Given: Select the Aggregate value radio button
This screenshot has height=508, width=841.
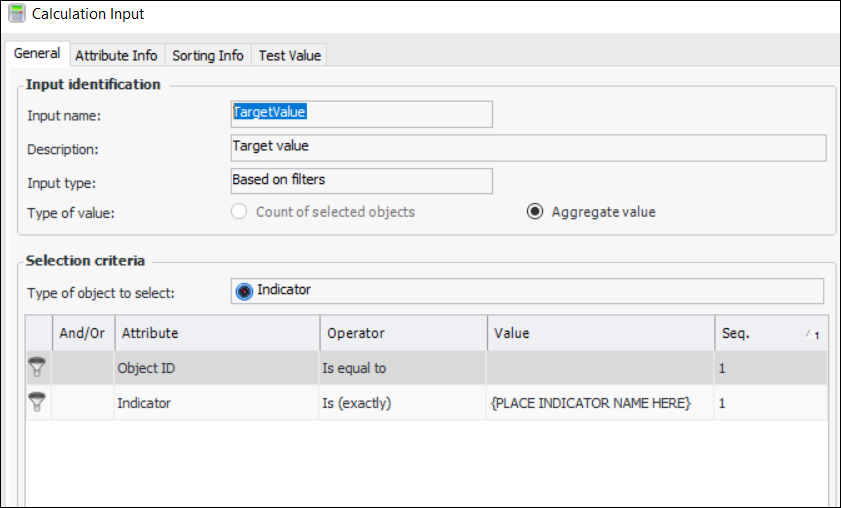Looking at the screenshot, I should 535,212.
